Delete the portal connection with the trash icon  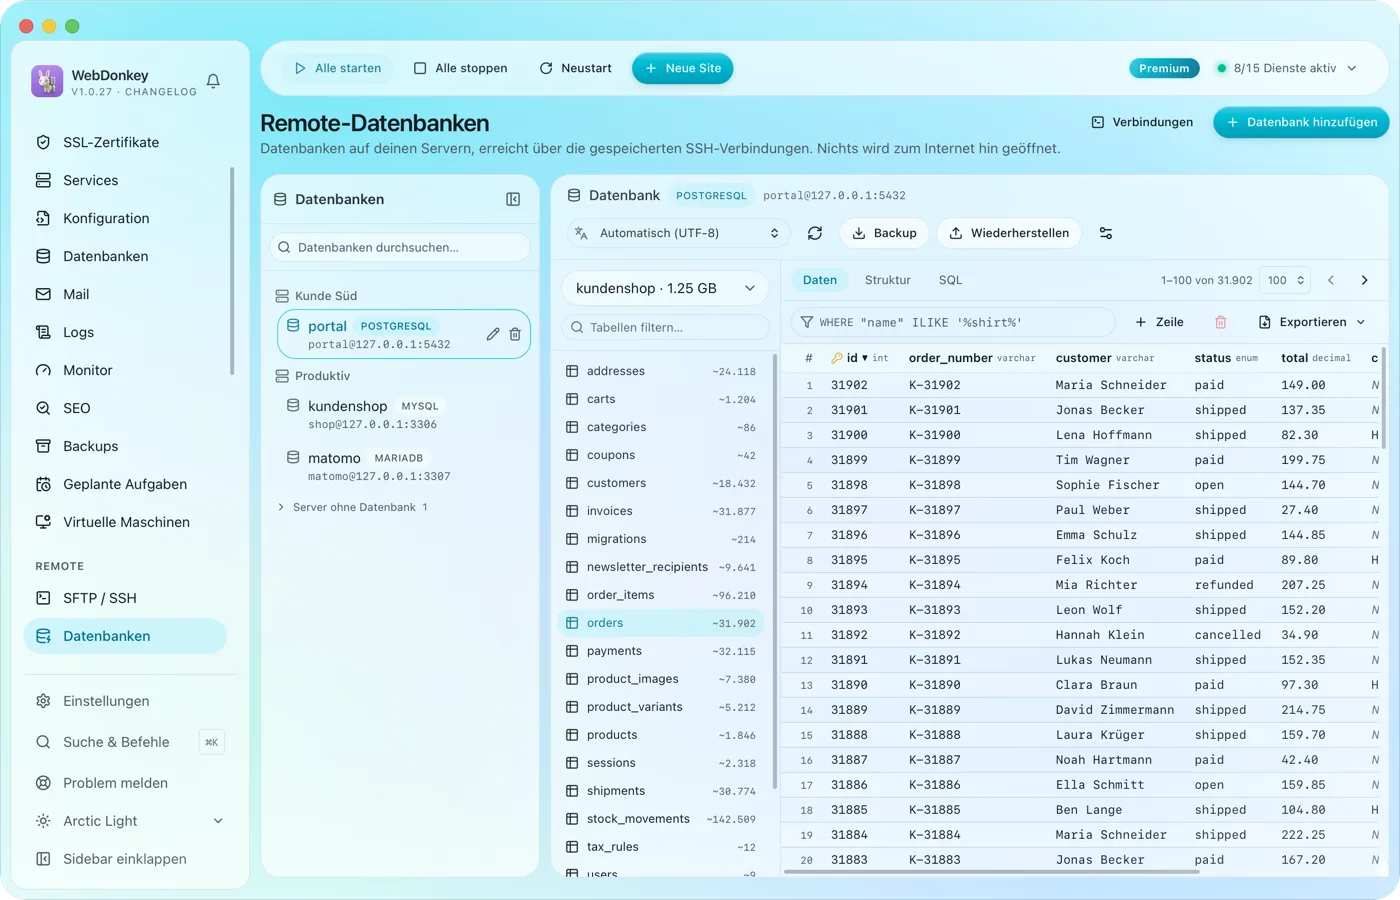(515, 334)
